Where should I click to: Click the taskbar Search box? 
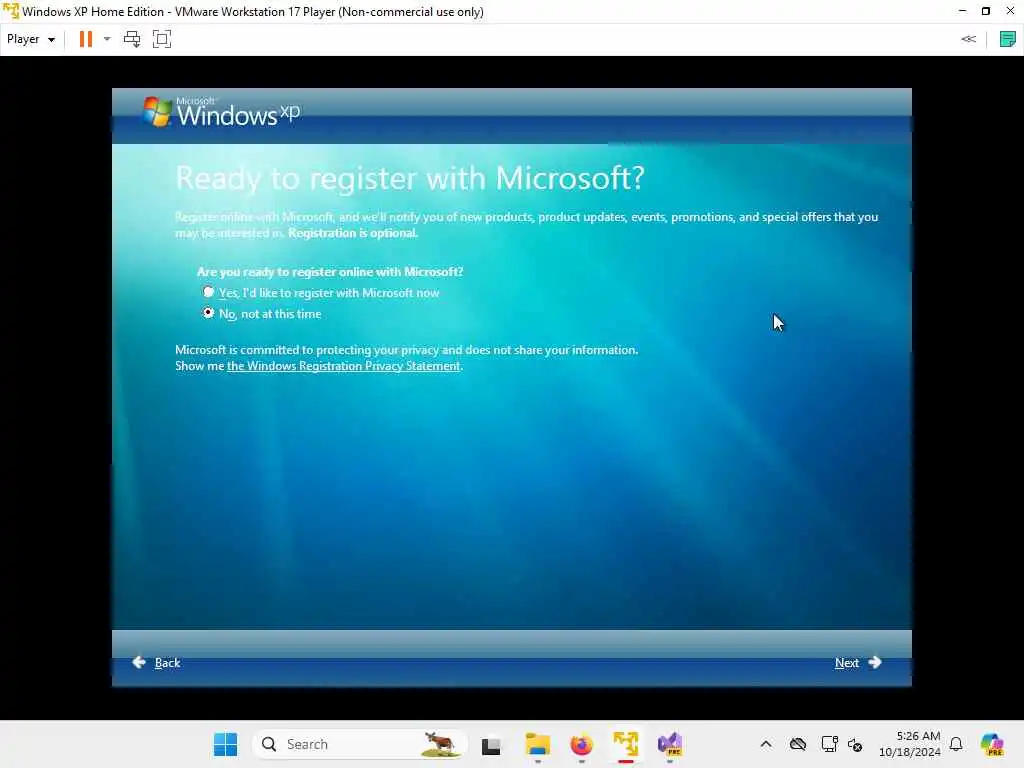(359, 744)
